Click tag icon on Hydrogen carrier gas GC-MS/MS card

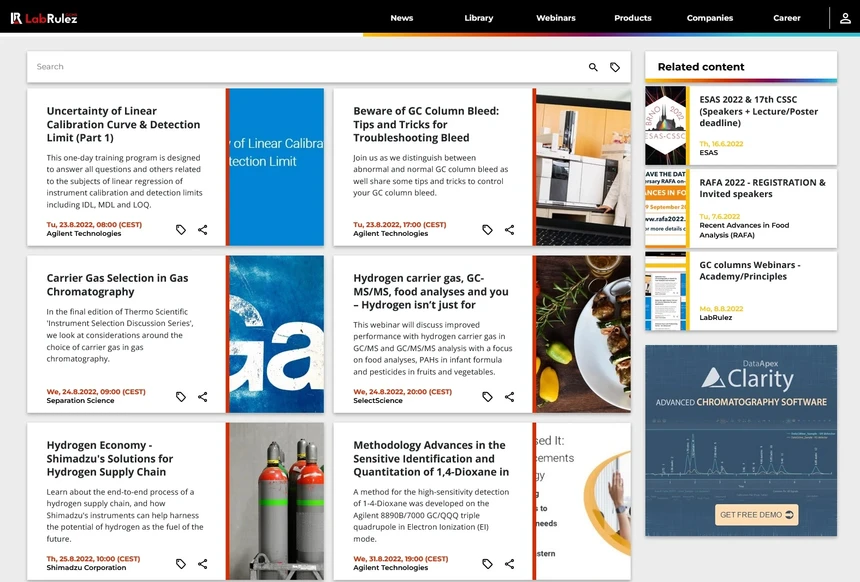[x=487, y=397]
